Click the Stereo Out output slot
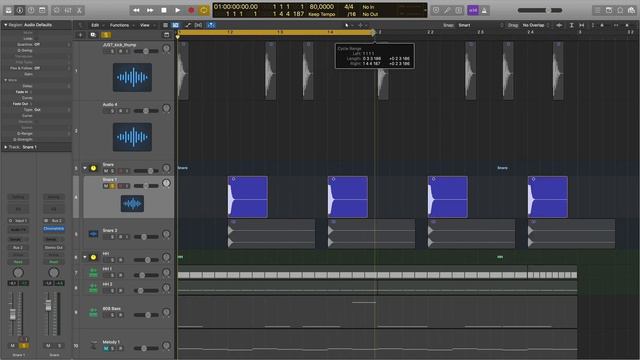This screenshot has width=640, height=360. click(x=53, y=247)
